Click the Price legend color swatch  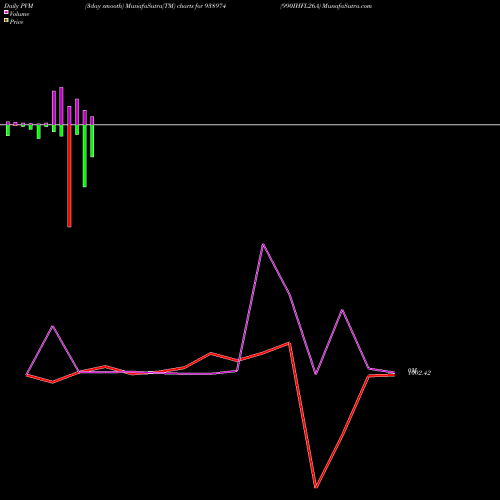pyautogui.click(x=6, y=21)
